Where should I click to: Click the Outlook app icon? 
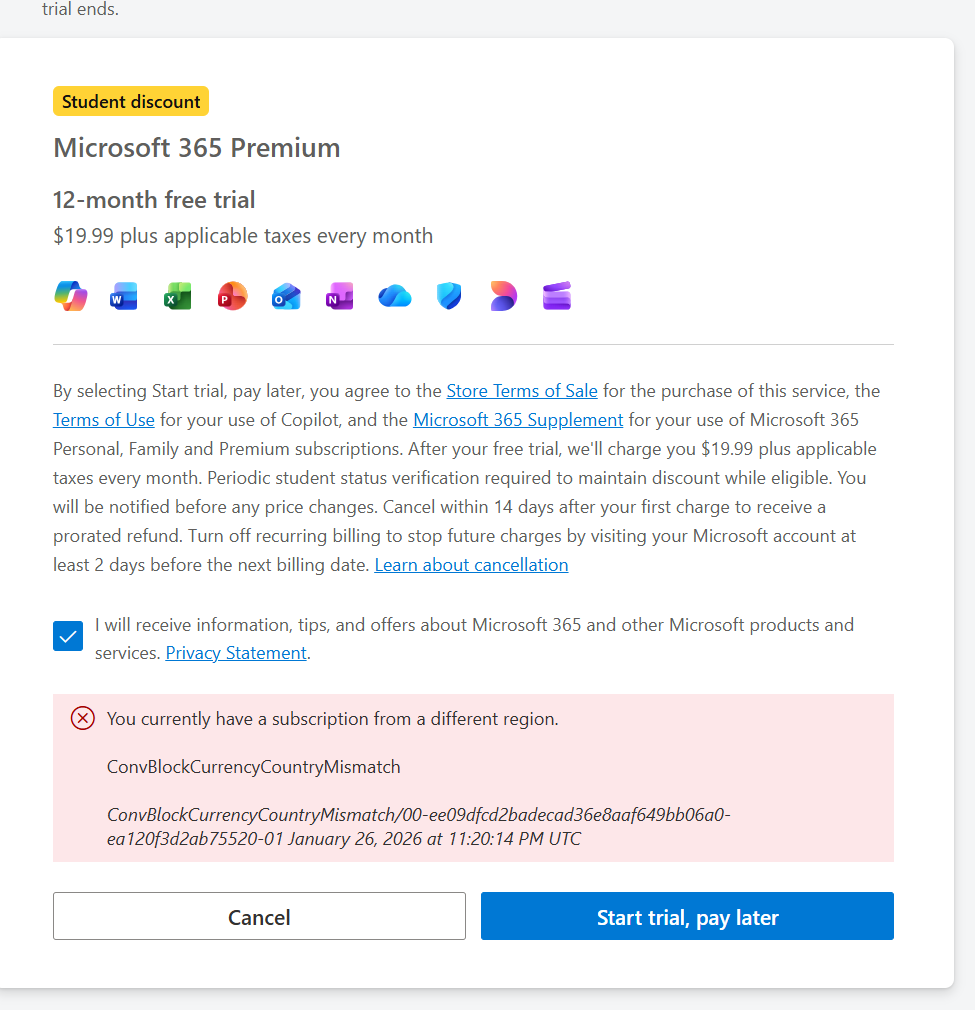point(286,296)
